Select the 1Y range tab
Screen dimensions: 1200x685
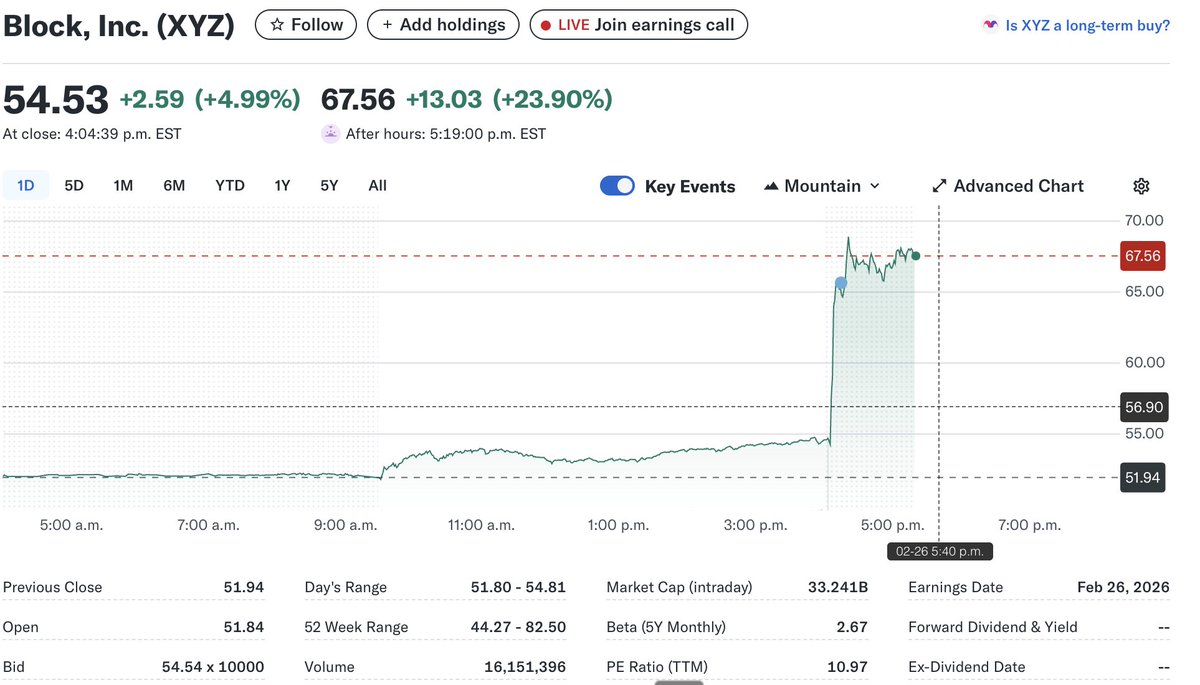click(282, 185)
